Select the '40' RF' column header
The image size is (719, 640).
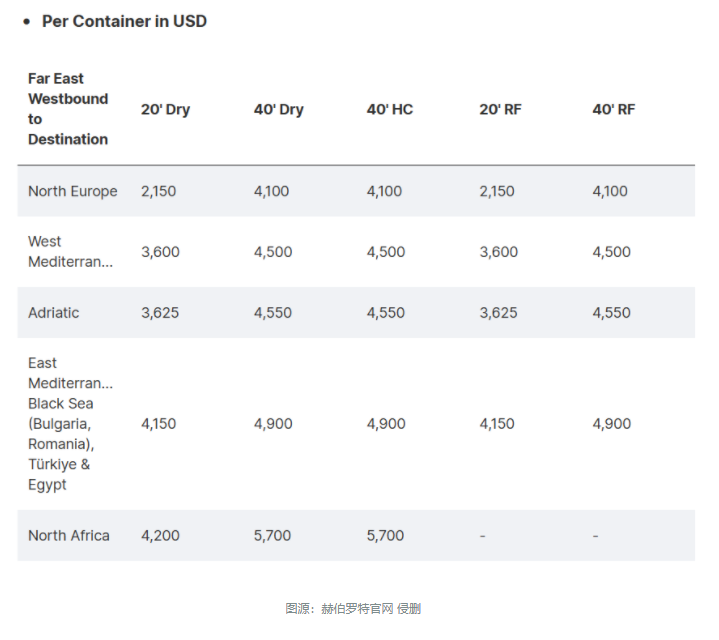coord(614,109)
